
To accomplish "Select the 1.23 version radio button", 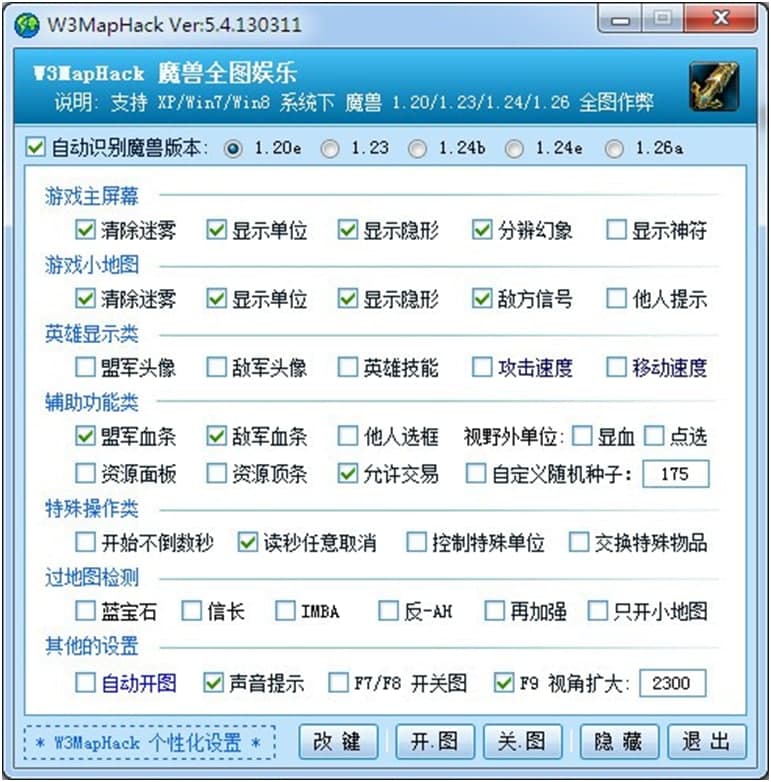I will (330, 149).
